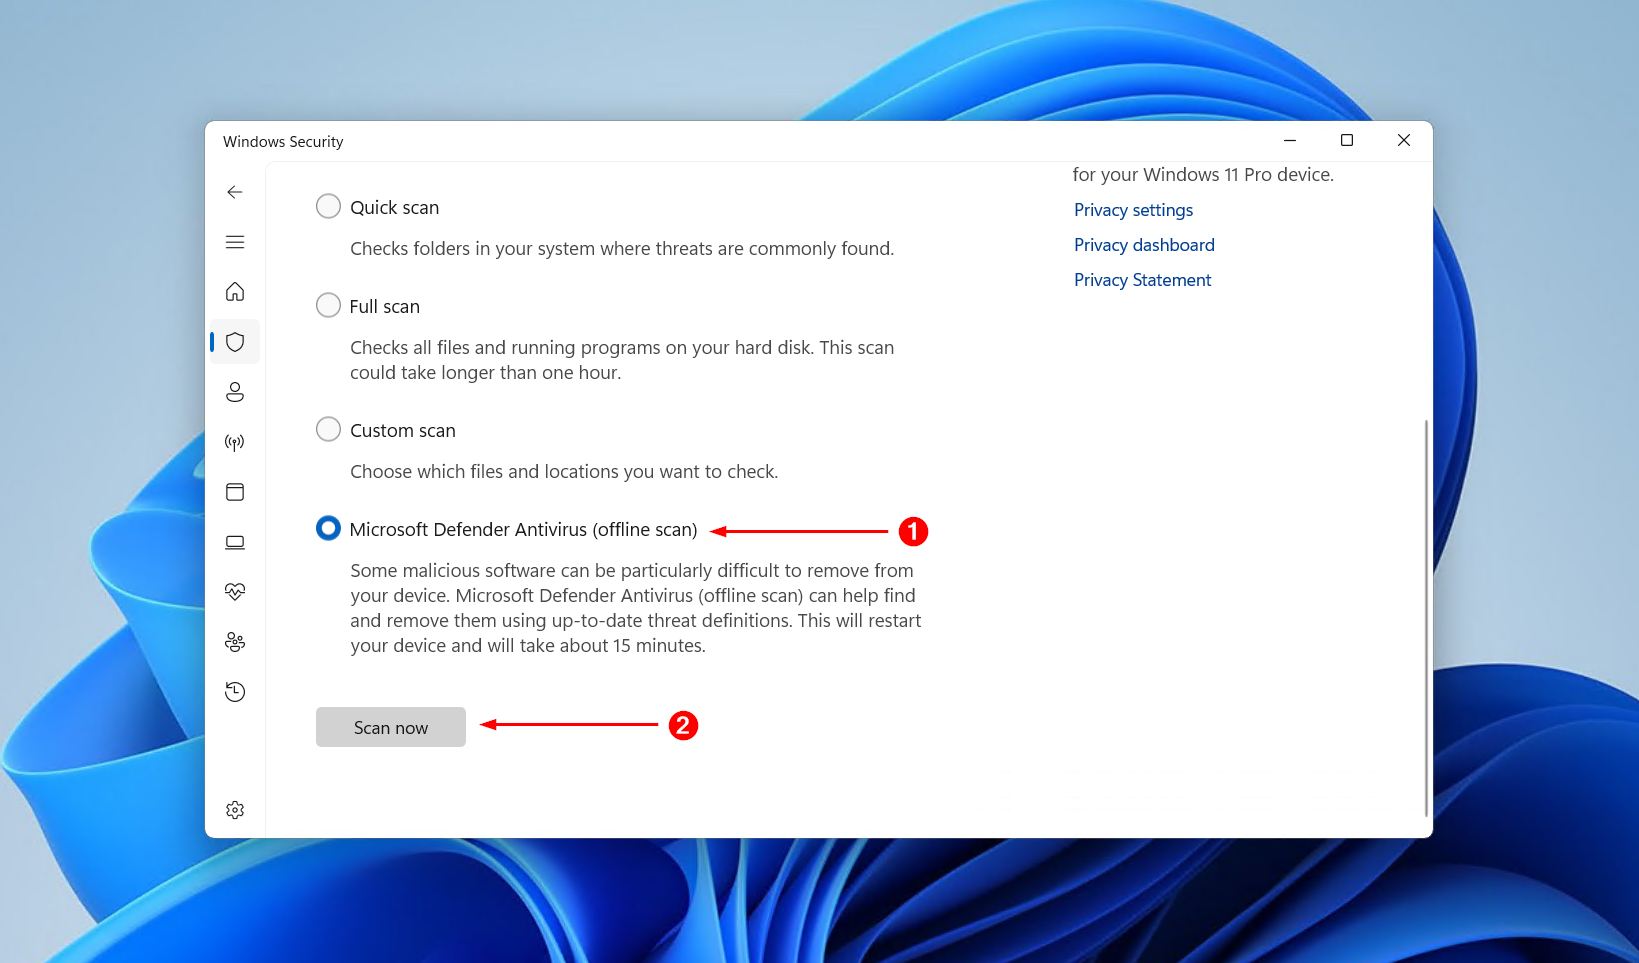Click the vertical scrollbar thumb
The height and width of the screenshot is (963, 1639).
pyautogui.click(x=1426, y=618)
